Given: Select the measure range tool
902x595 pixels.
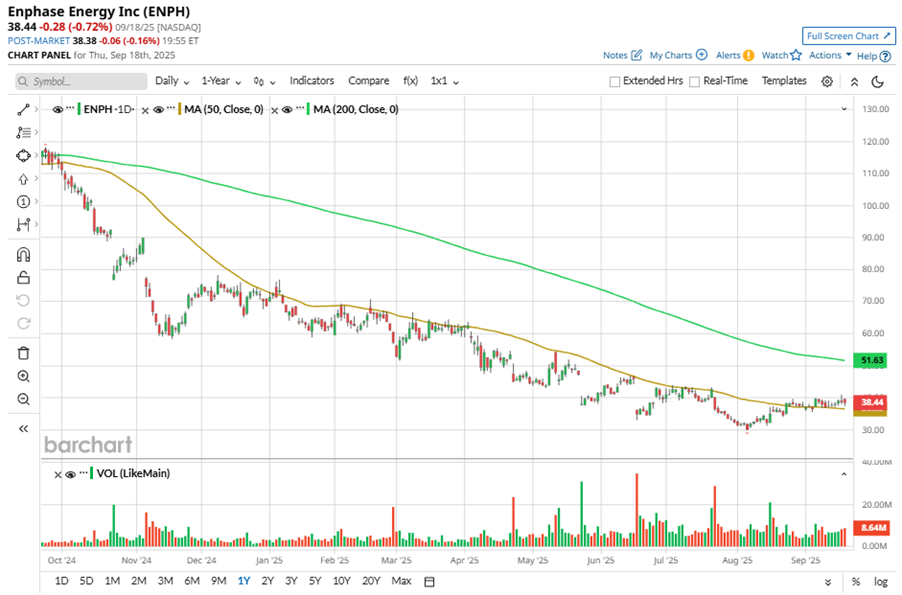Looking at the screenshot, I should 23,224.
